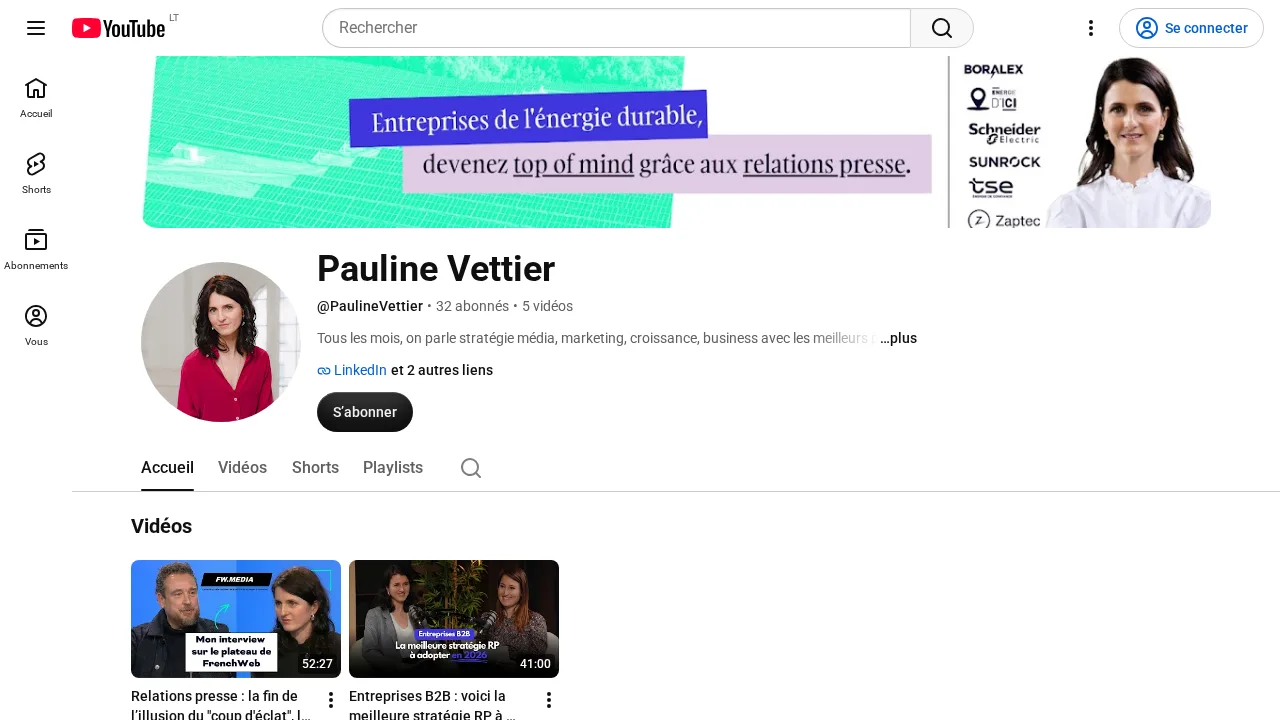Switch to the Vidéos tab
1280x720 pixels.
[x=243, y=468]
